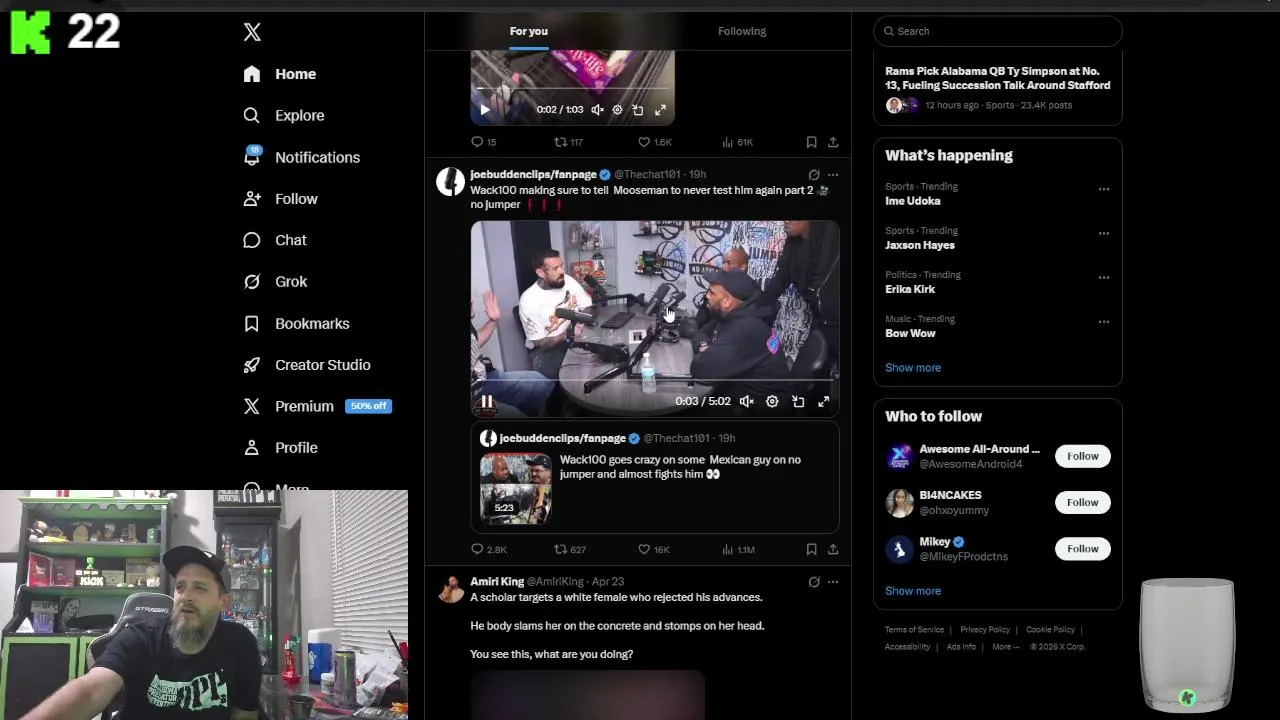This screenshot has height=720, width=1280.
Task: View analytics showing 61K views
Action: click(x=738, y=142)
